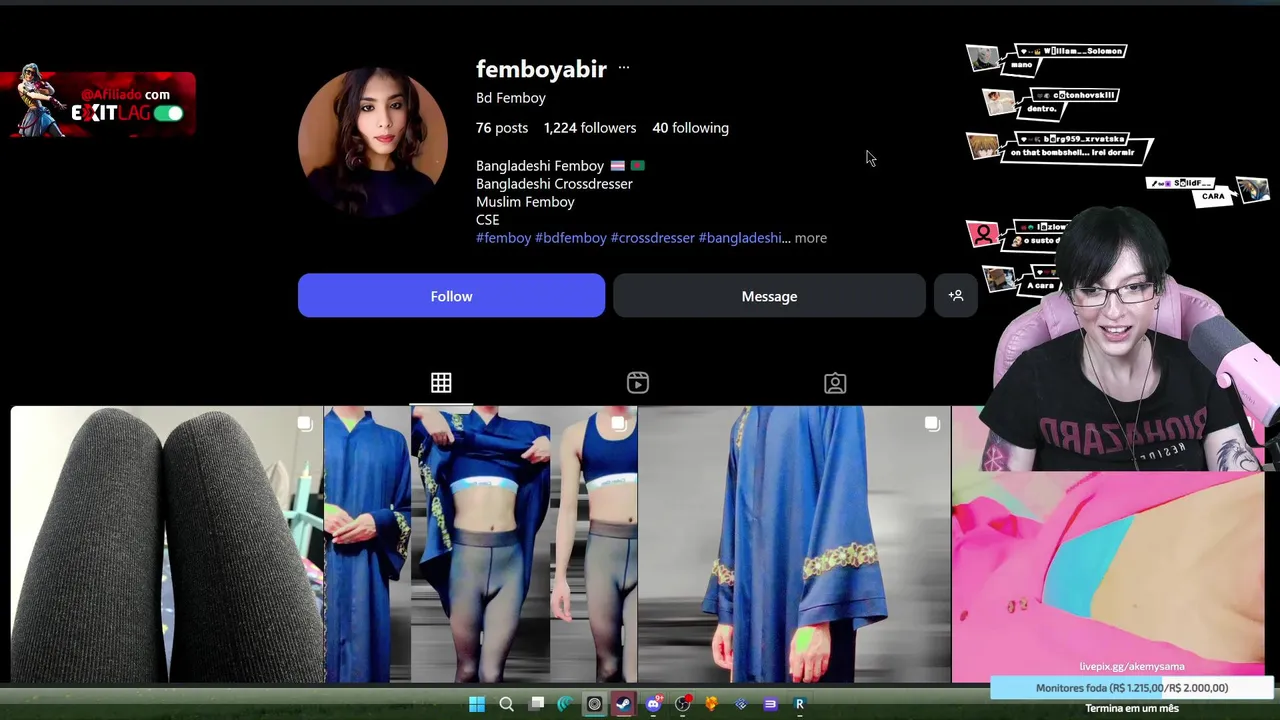The height and width of the screenshot is (720, 1280).
Task: Open Steam from the taskbar
Action: [623, 704]
